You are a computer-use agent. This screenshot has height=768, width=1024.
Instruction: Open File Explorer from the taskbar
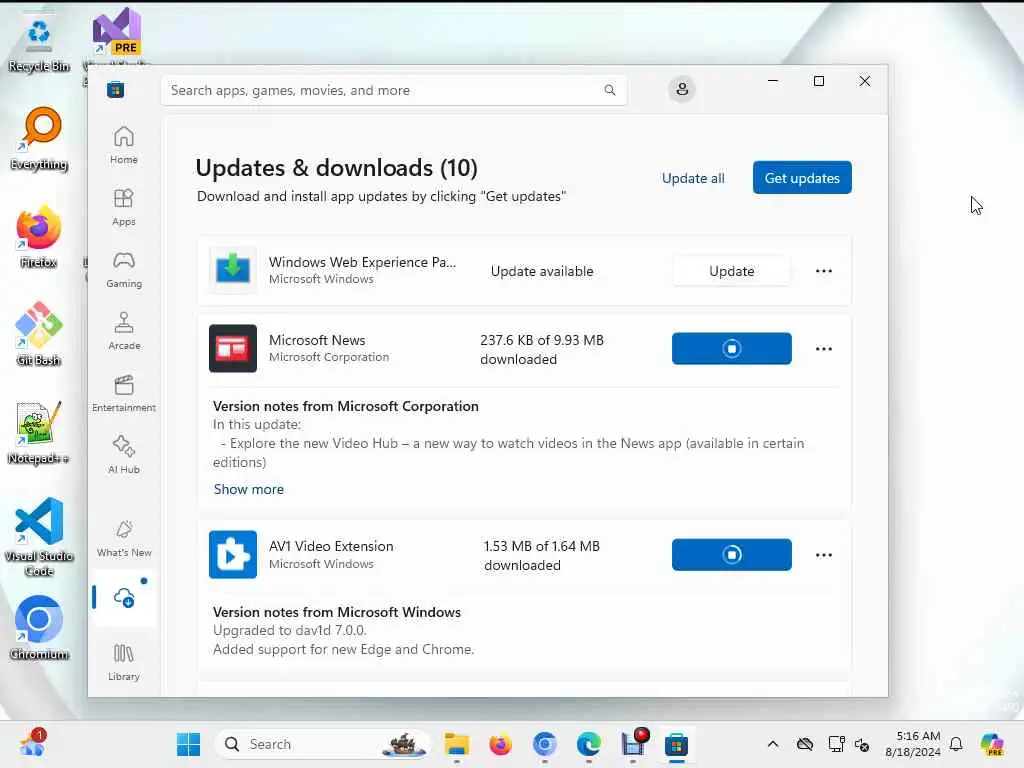coord(456,744)
